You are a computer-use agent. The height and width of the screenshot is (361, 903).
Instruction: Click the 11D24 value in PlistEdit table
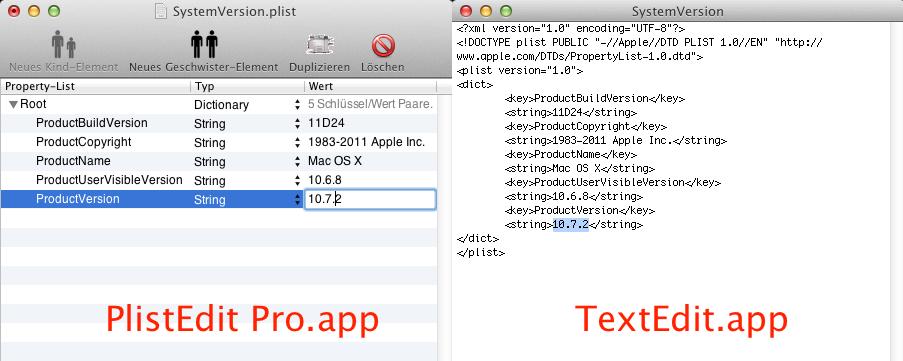click(x=327, y=124)
